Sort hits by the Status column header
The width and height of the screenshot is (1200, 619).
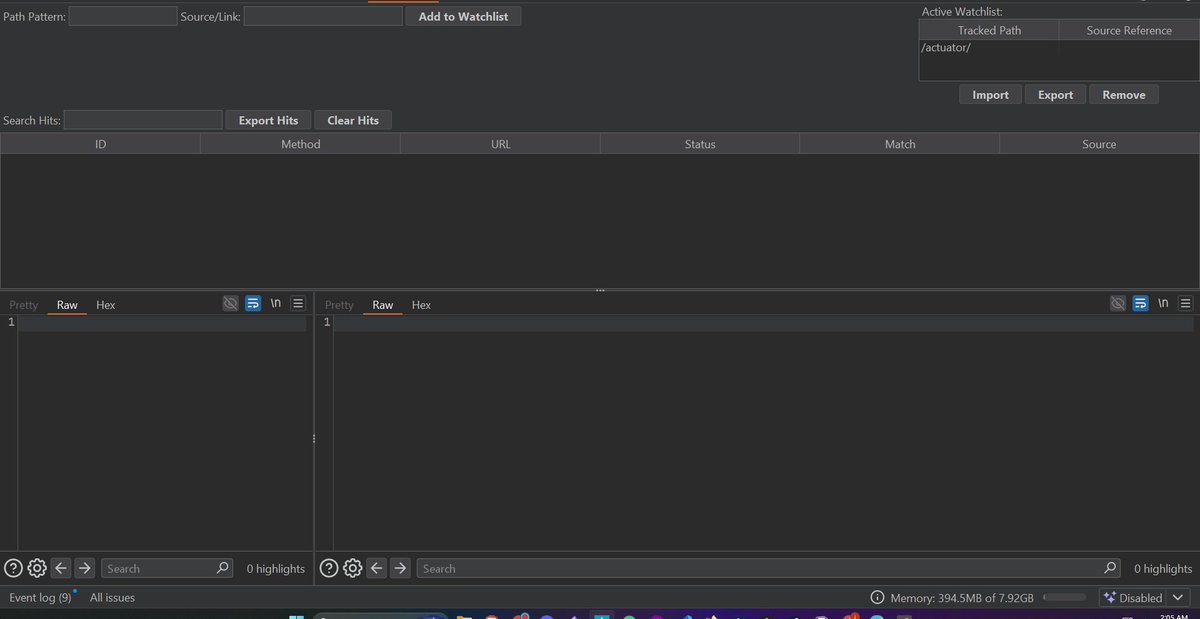699,143
